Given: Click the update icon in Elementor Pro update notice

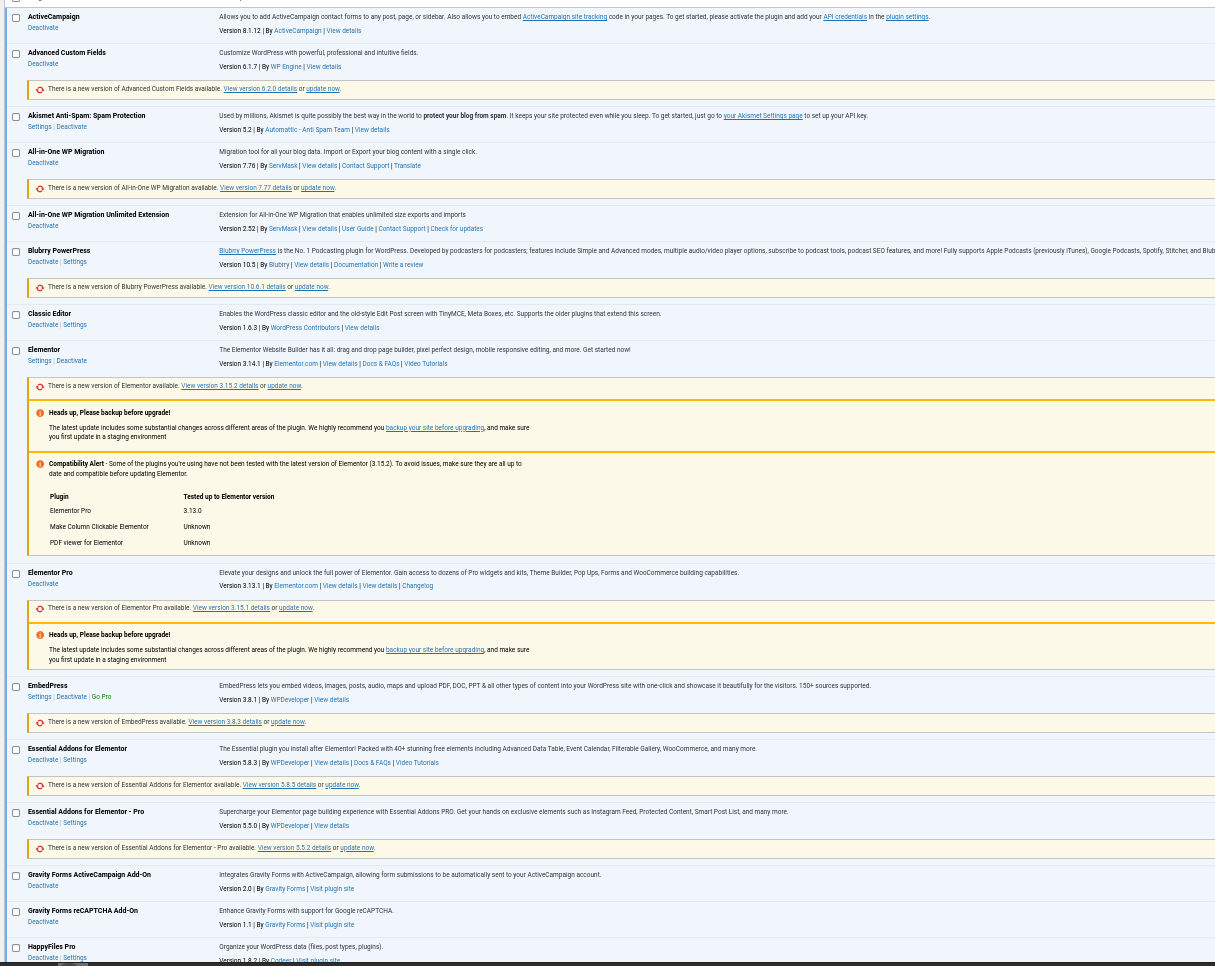Looking at the screenshot, I should [x=40, y=608].
